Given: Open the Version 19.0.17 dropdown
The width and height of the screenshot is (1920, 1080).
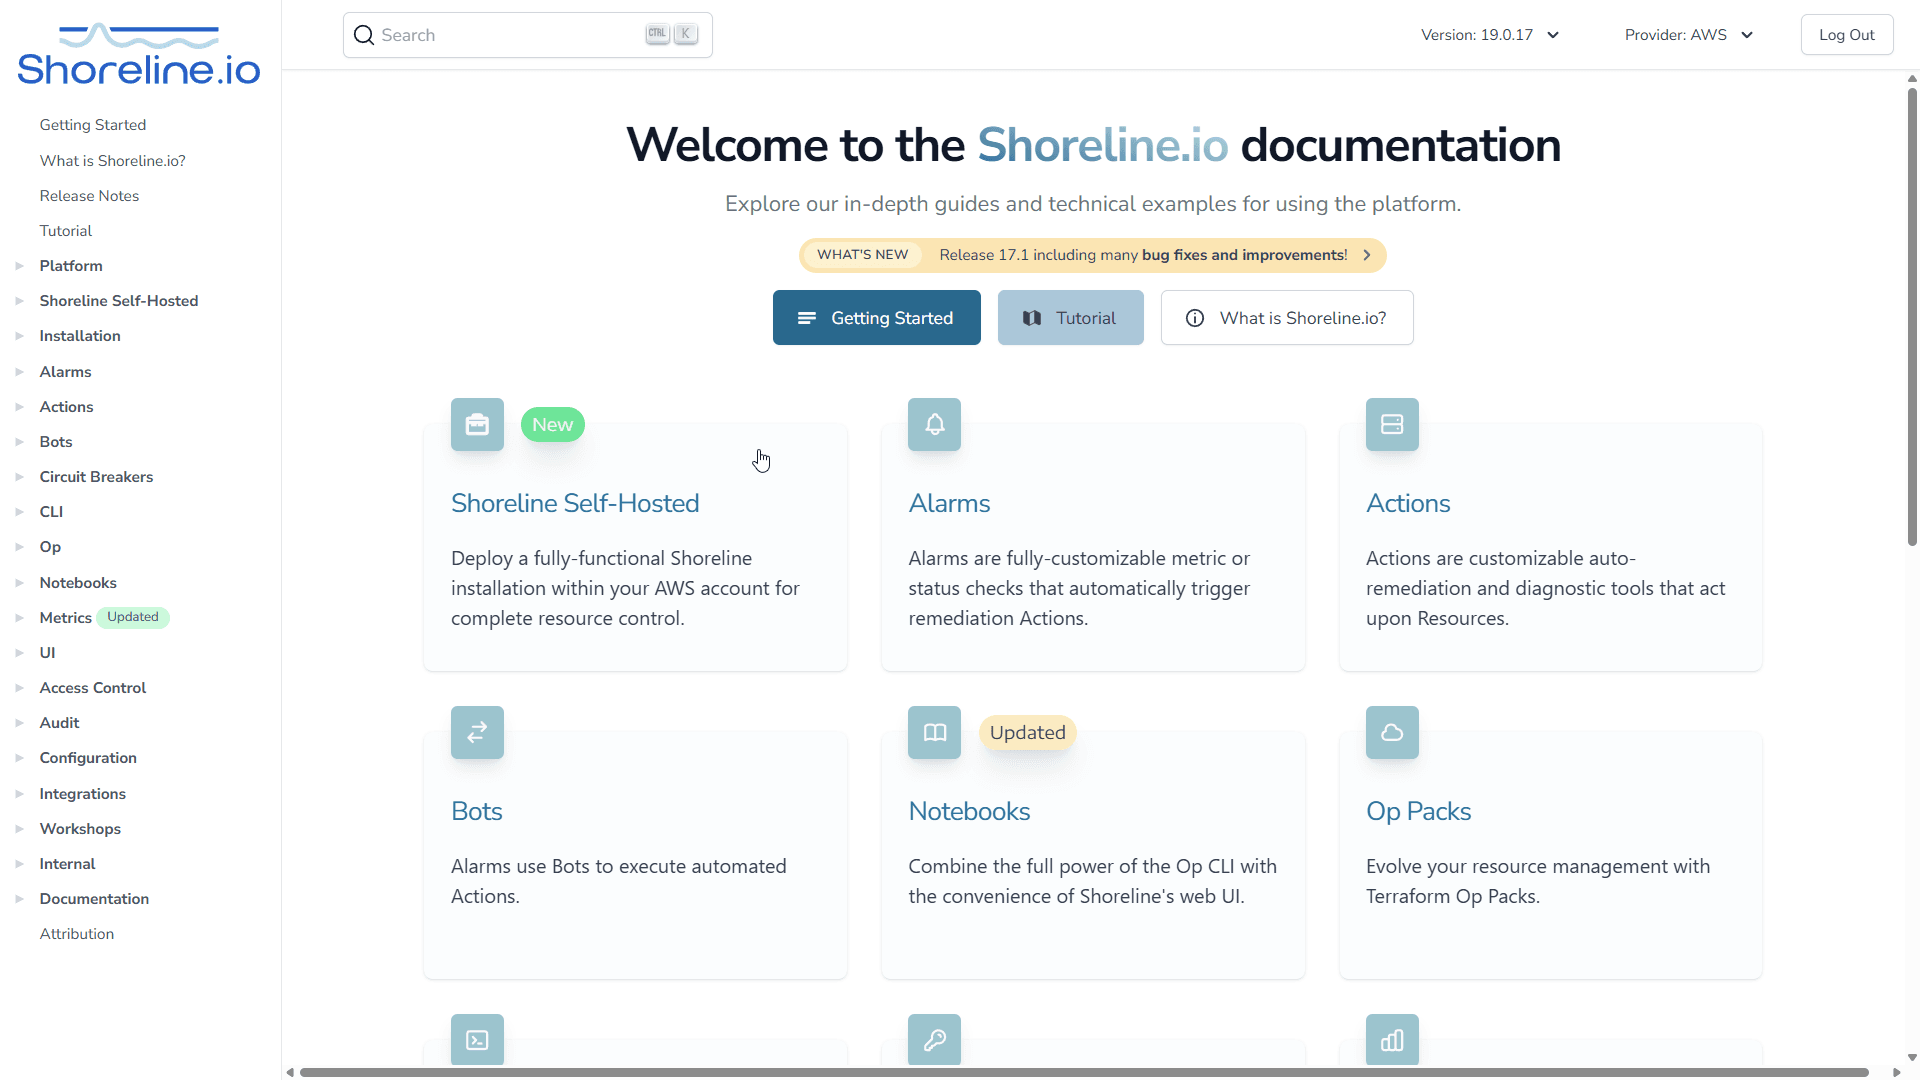Looking at the screenshot, I should (x=1490, y=34).
